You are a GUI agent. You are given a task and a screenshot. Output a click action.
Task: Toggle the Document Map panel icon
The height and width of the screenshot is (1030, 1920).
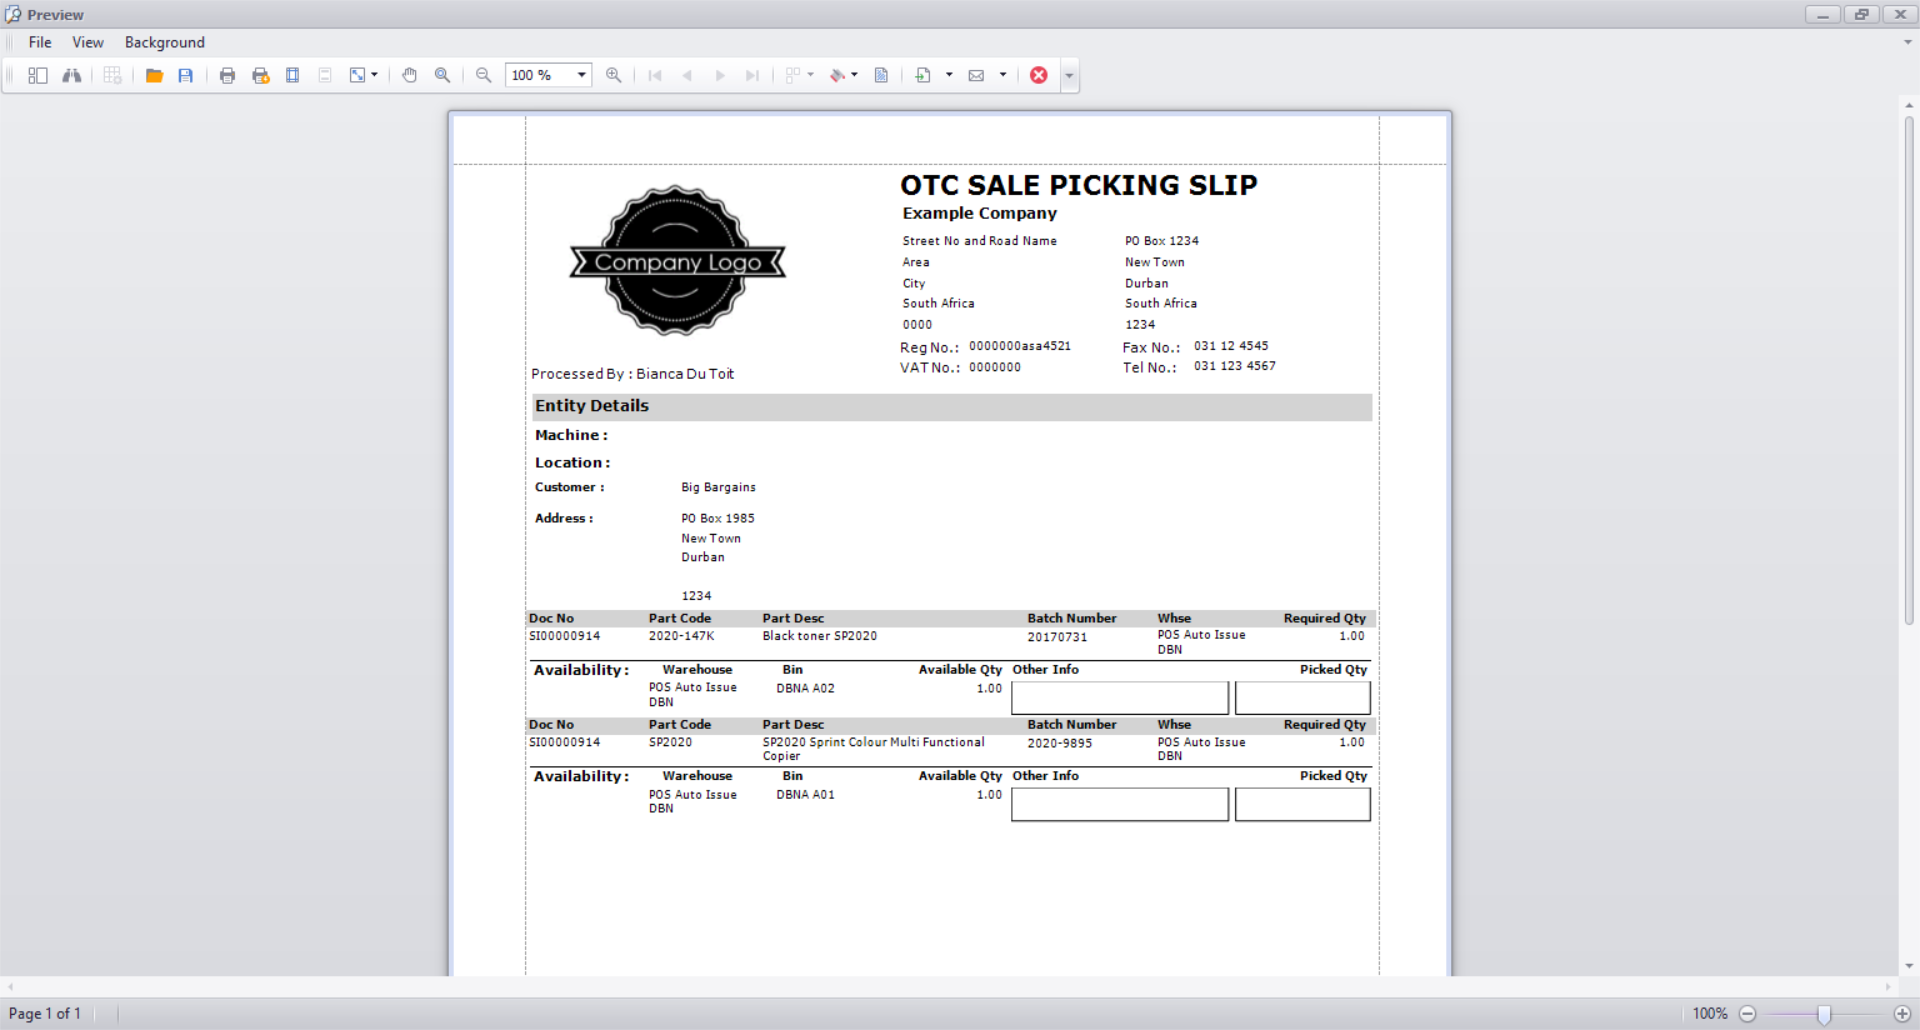38,75
